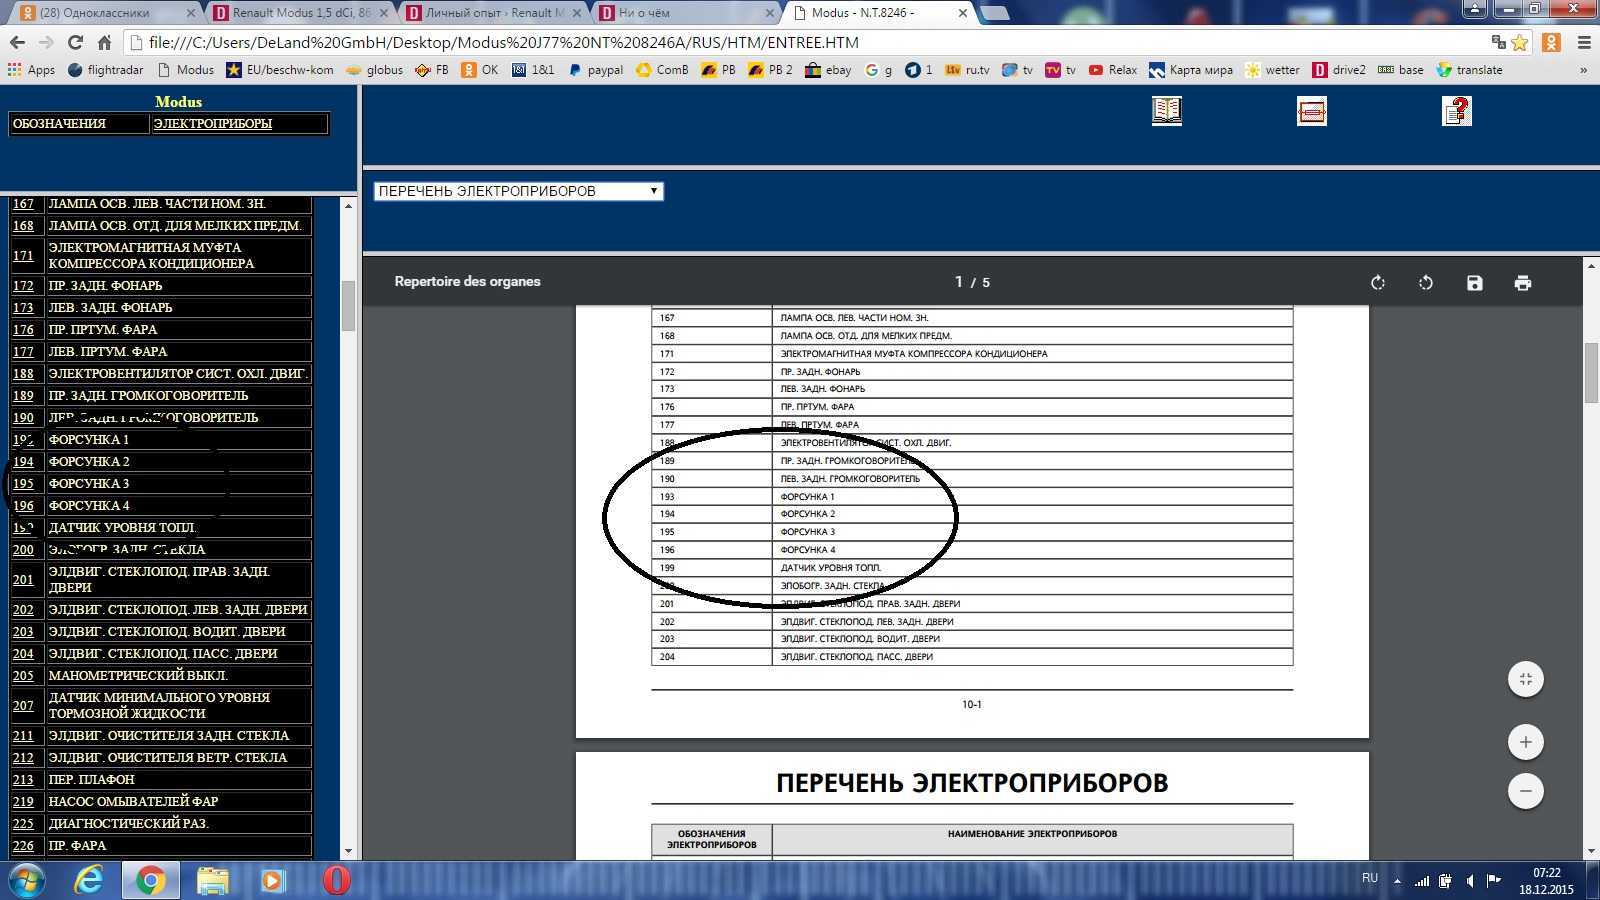This screenshot has width=1600, height=900.
Task: Open the new tab button
Action: coord(994,13)
